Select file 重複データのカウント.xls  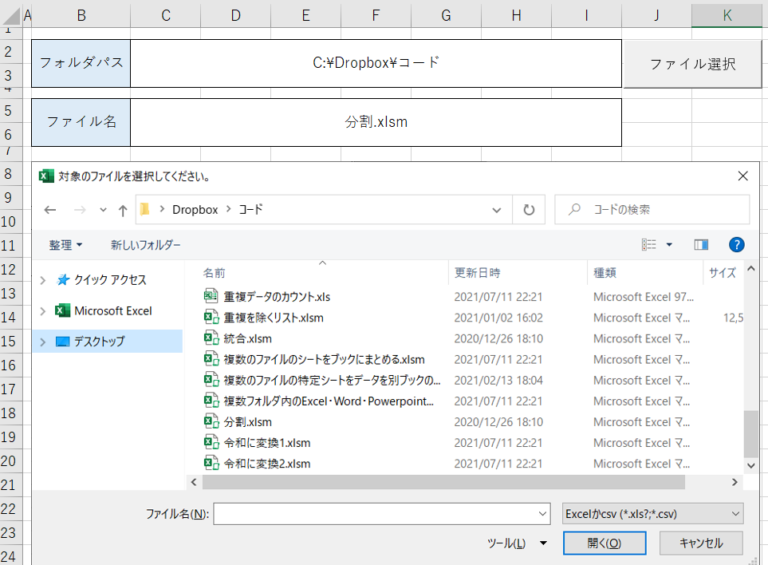tap(277, 297)
